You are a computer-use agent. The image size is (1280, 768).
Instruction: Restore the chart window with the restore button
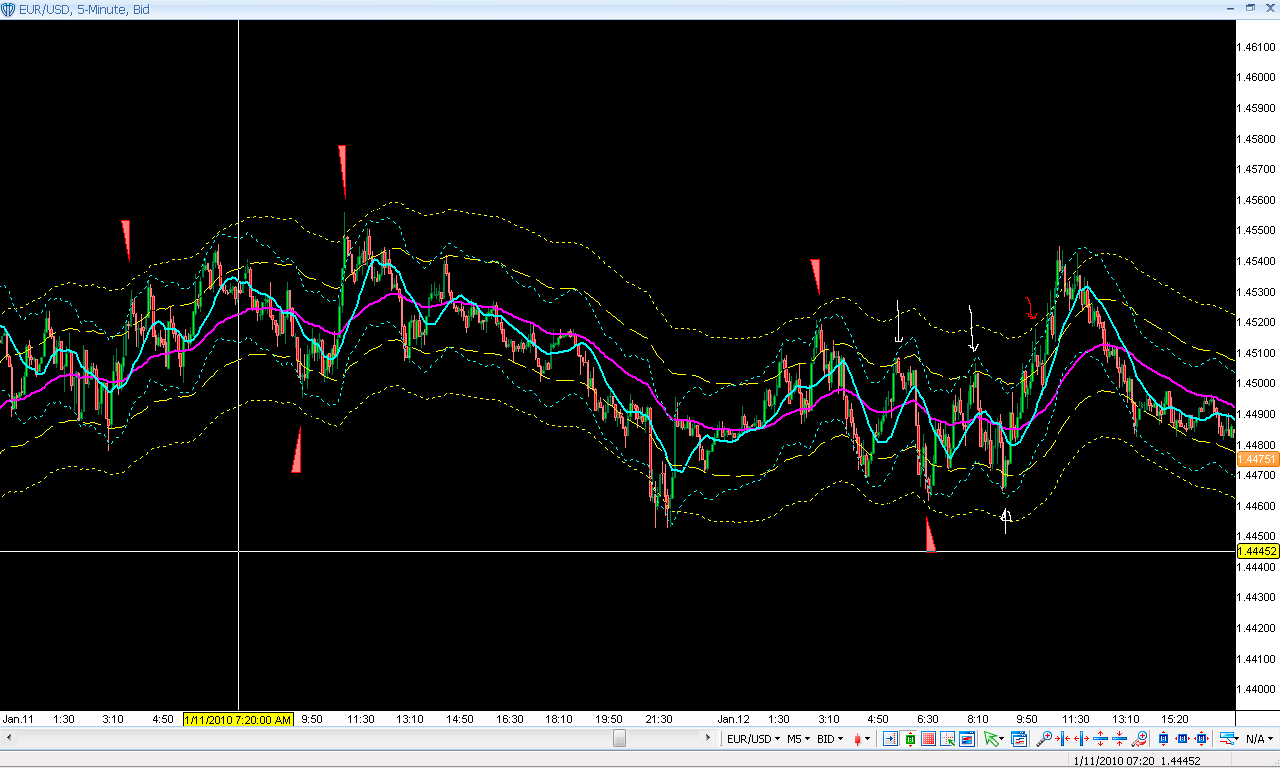1250,7
